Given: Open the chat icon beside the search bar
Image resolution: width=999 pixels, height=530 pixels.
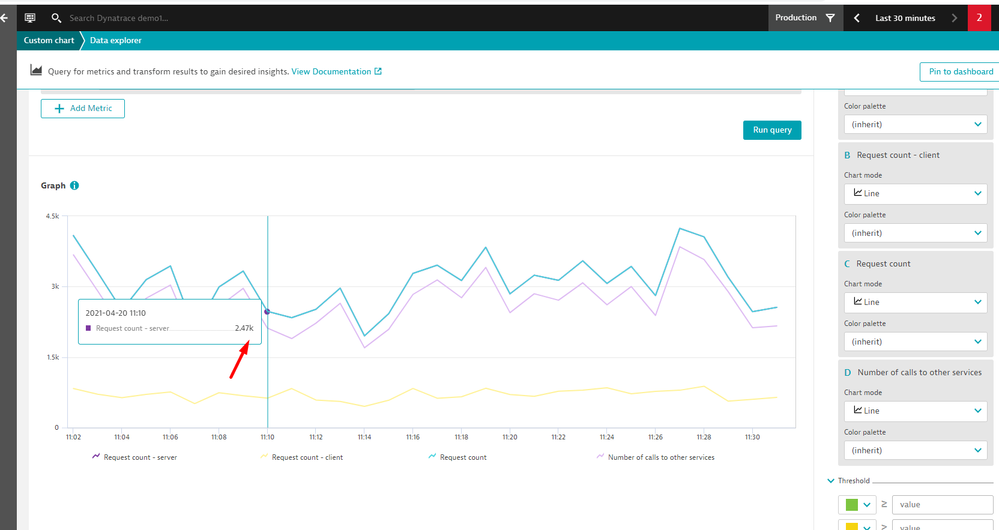Looking at the screenshot, I should pos(30,18).
